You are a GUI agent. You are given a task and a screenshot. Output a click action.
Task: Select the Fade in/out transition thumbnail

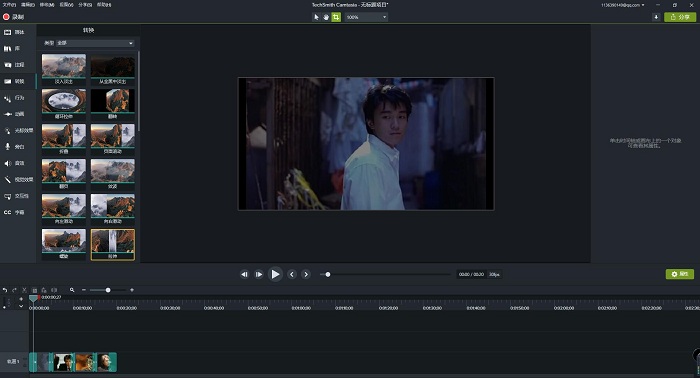(64, 69)
